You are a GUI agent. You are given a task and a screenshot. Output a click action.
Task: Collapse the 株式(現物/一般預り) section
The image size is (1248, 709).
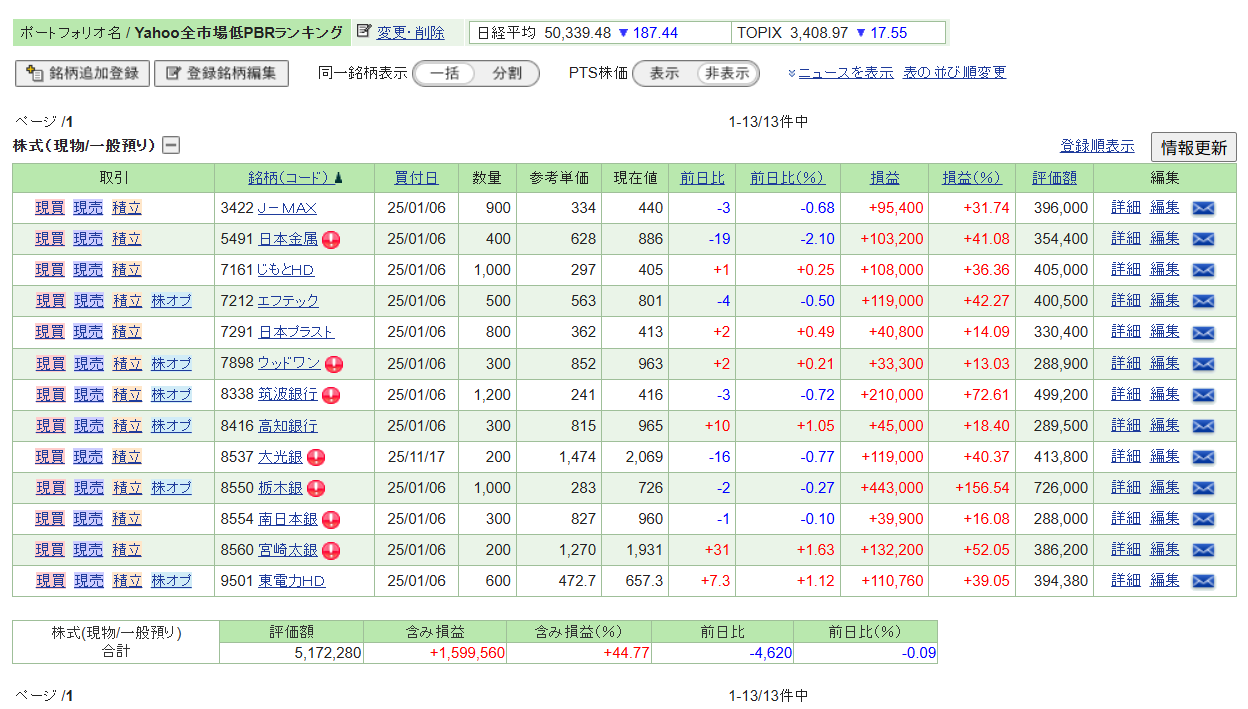pyautogui.click(x=171, y=146)
